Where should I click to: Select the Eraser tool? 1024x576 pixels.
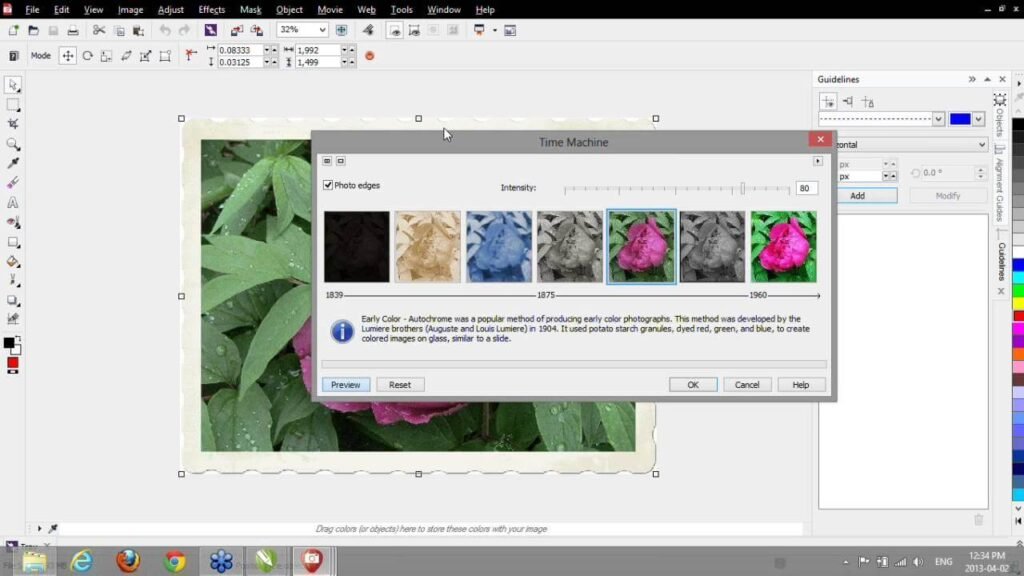[x=12, y=183]
